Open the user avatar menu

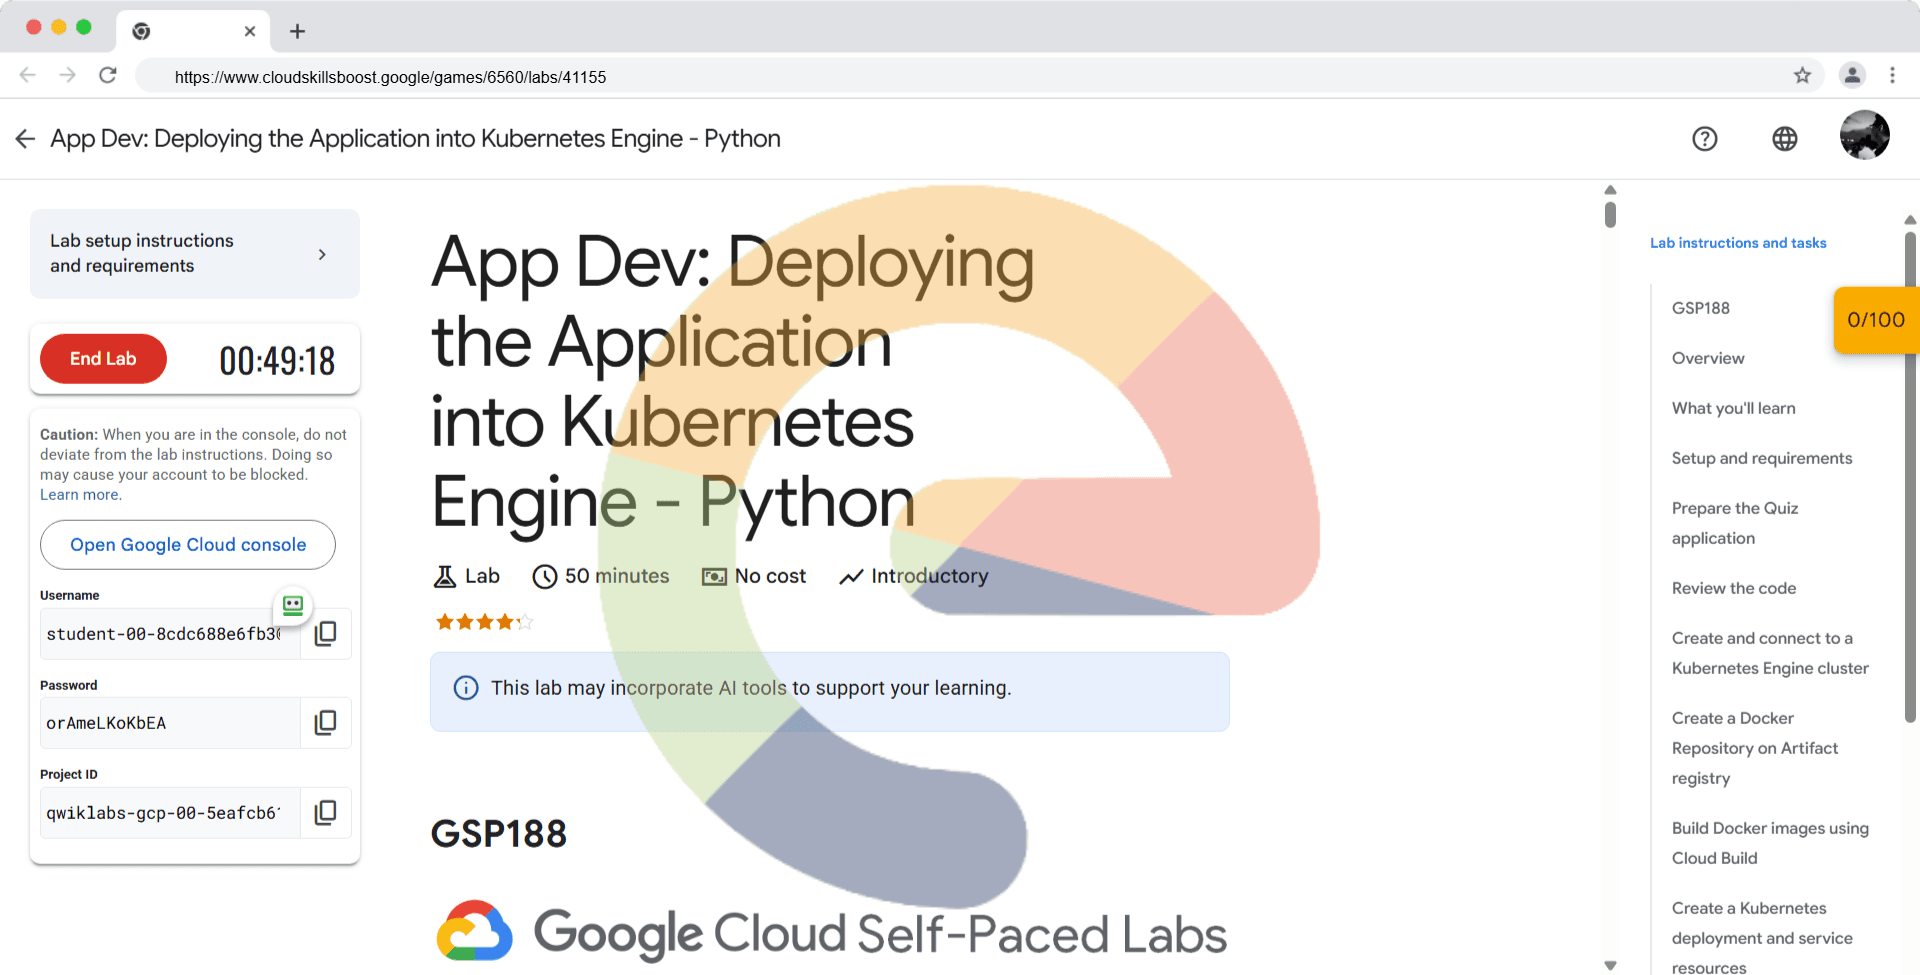point(1865,135)
